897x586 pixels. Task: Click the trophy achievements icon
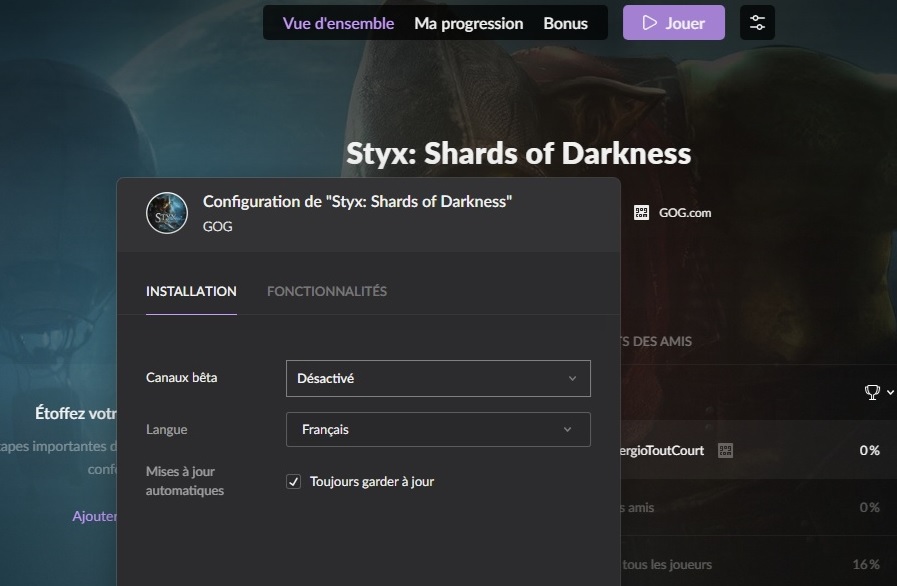point(872,392)
